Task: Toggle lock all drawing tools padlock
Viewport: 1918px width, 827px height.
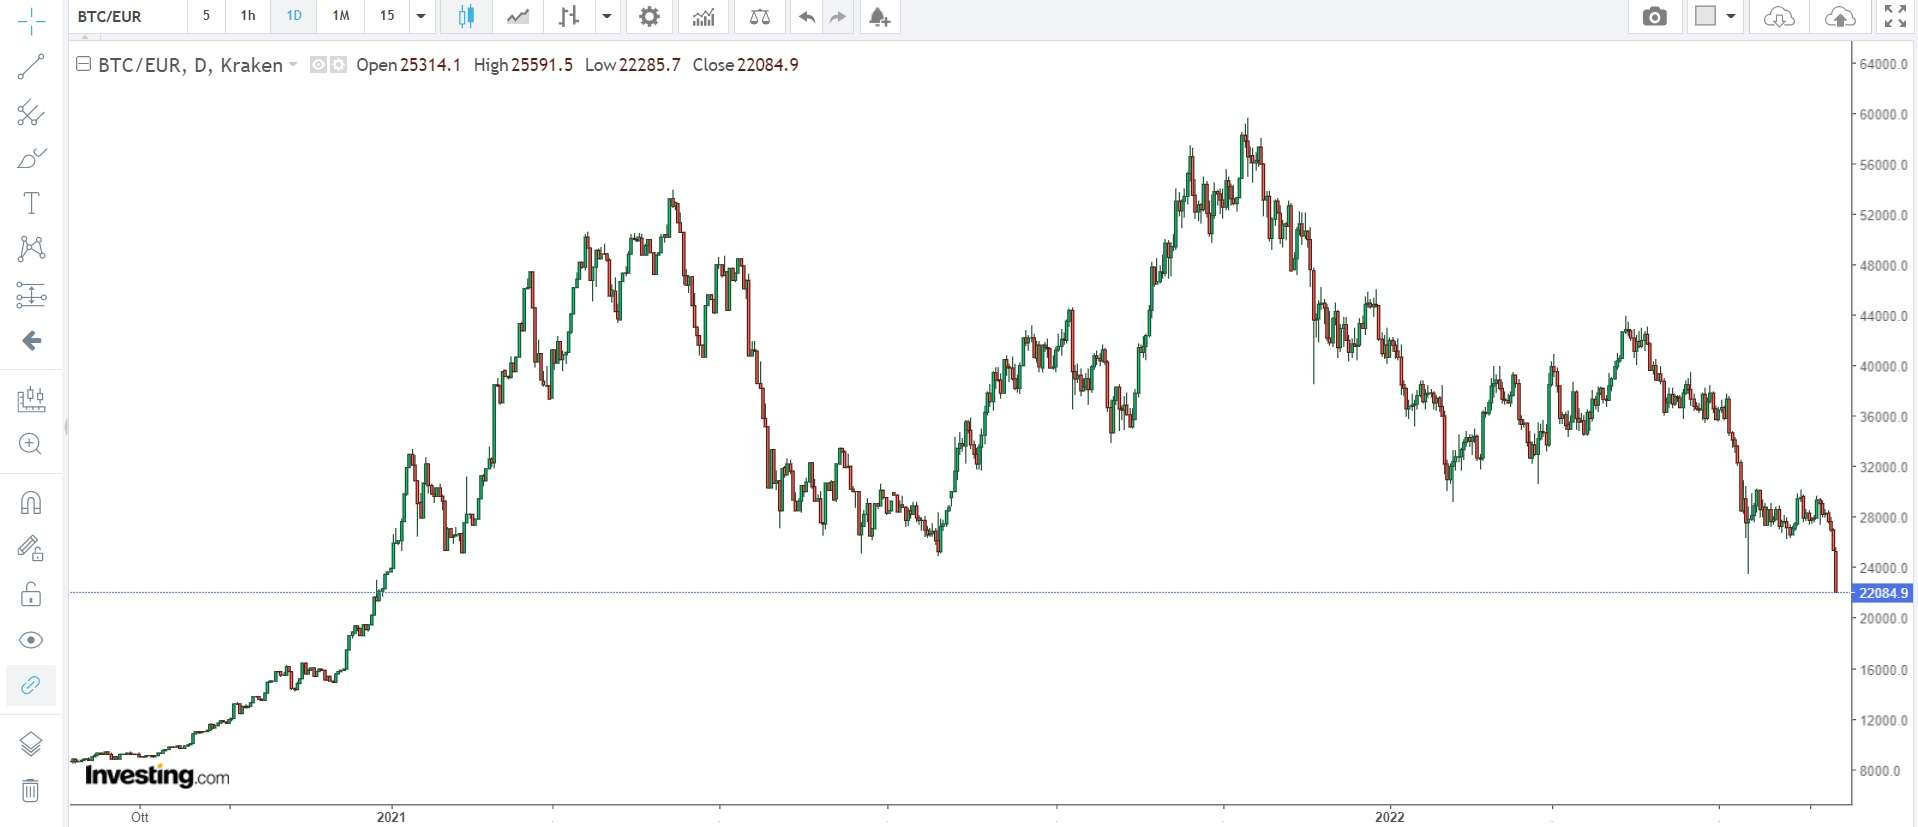Action: [31, 595]
